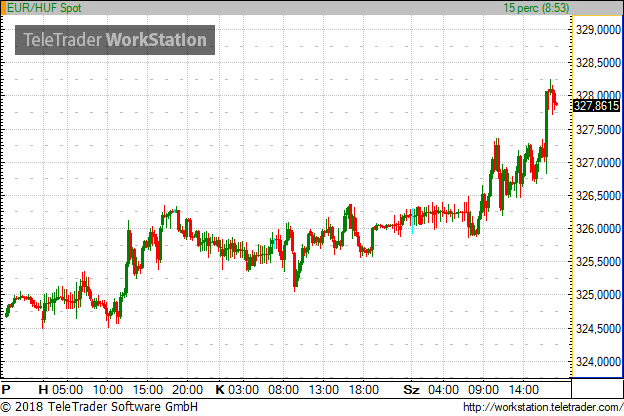
Task: Click the 329,0000 price axis label
Action: 598,29
